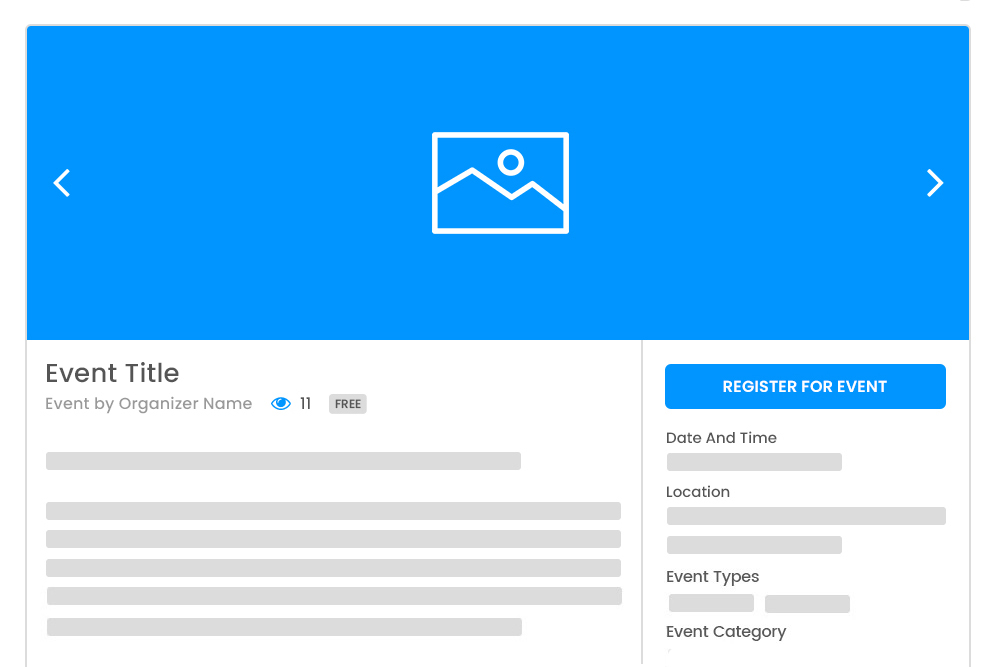The image size is (1000, 667).
Task: Click the previous slide left chevron
Action: click(x=62, y=183)
